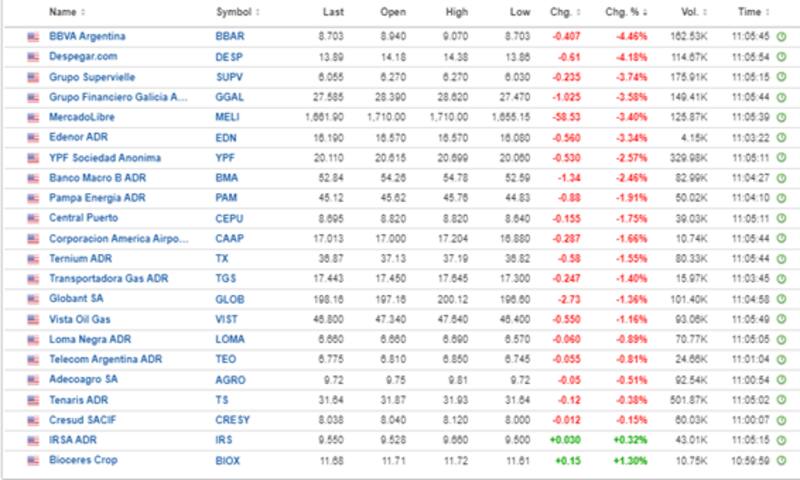Click the US flag icon beside Central Puerto

tap(33, 217)
